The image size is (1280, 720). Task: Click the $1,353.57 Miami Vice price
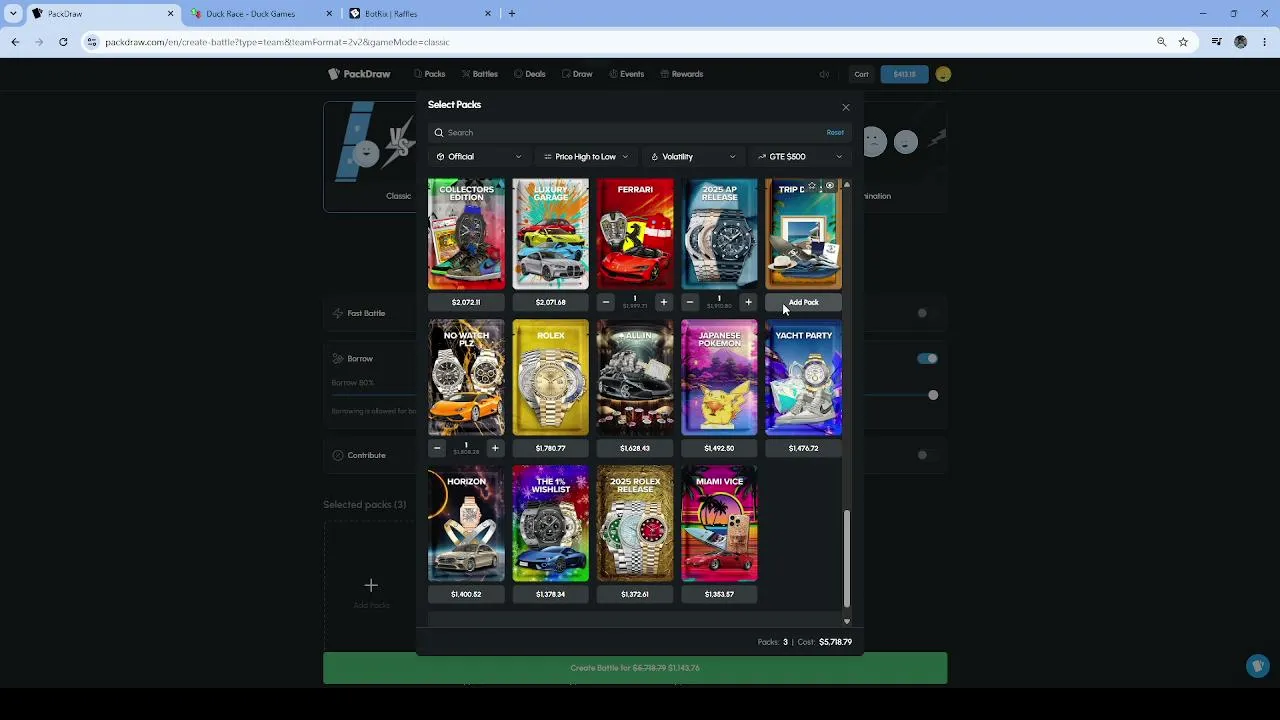tap(719, 594)
